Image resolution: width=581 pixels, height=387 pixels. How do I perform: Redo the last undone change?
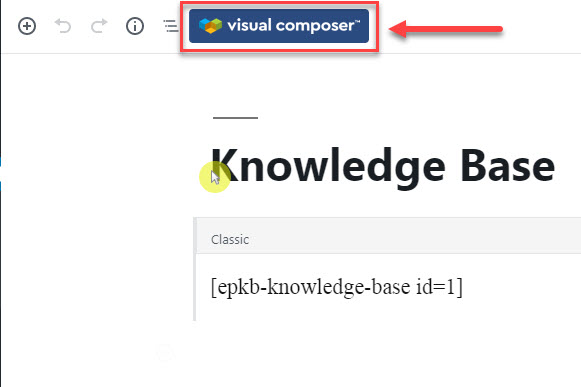point(99,26)
